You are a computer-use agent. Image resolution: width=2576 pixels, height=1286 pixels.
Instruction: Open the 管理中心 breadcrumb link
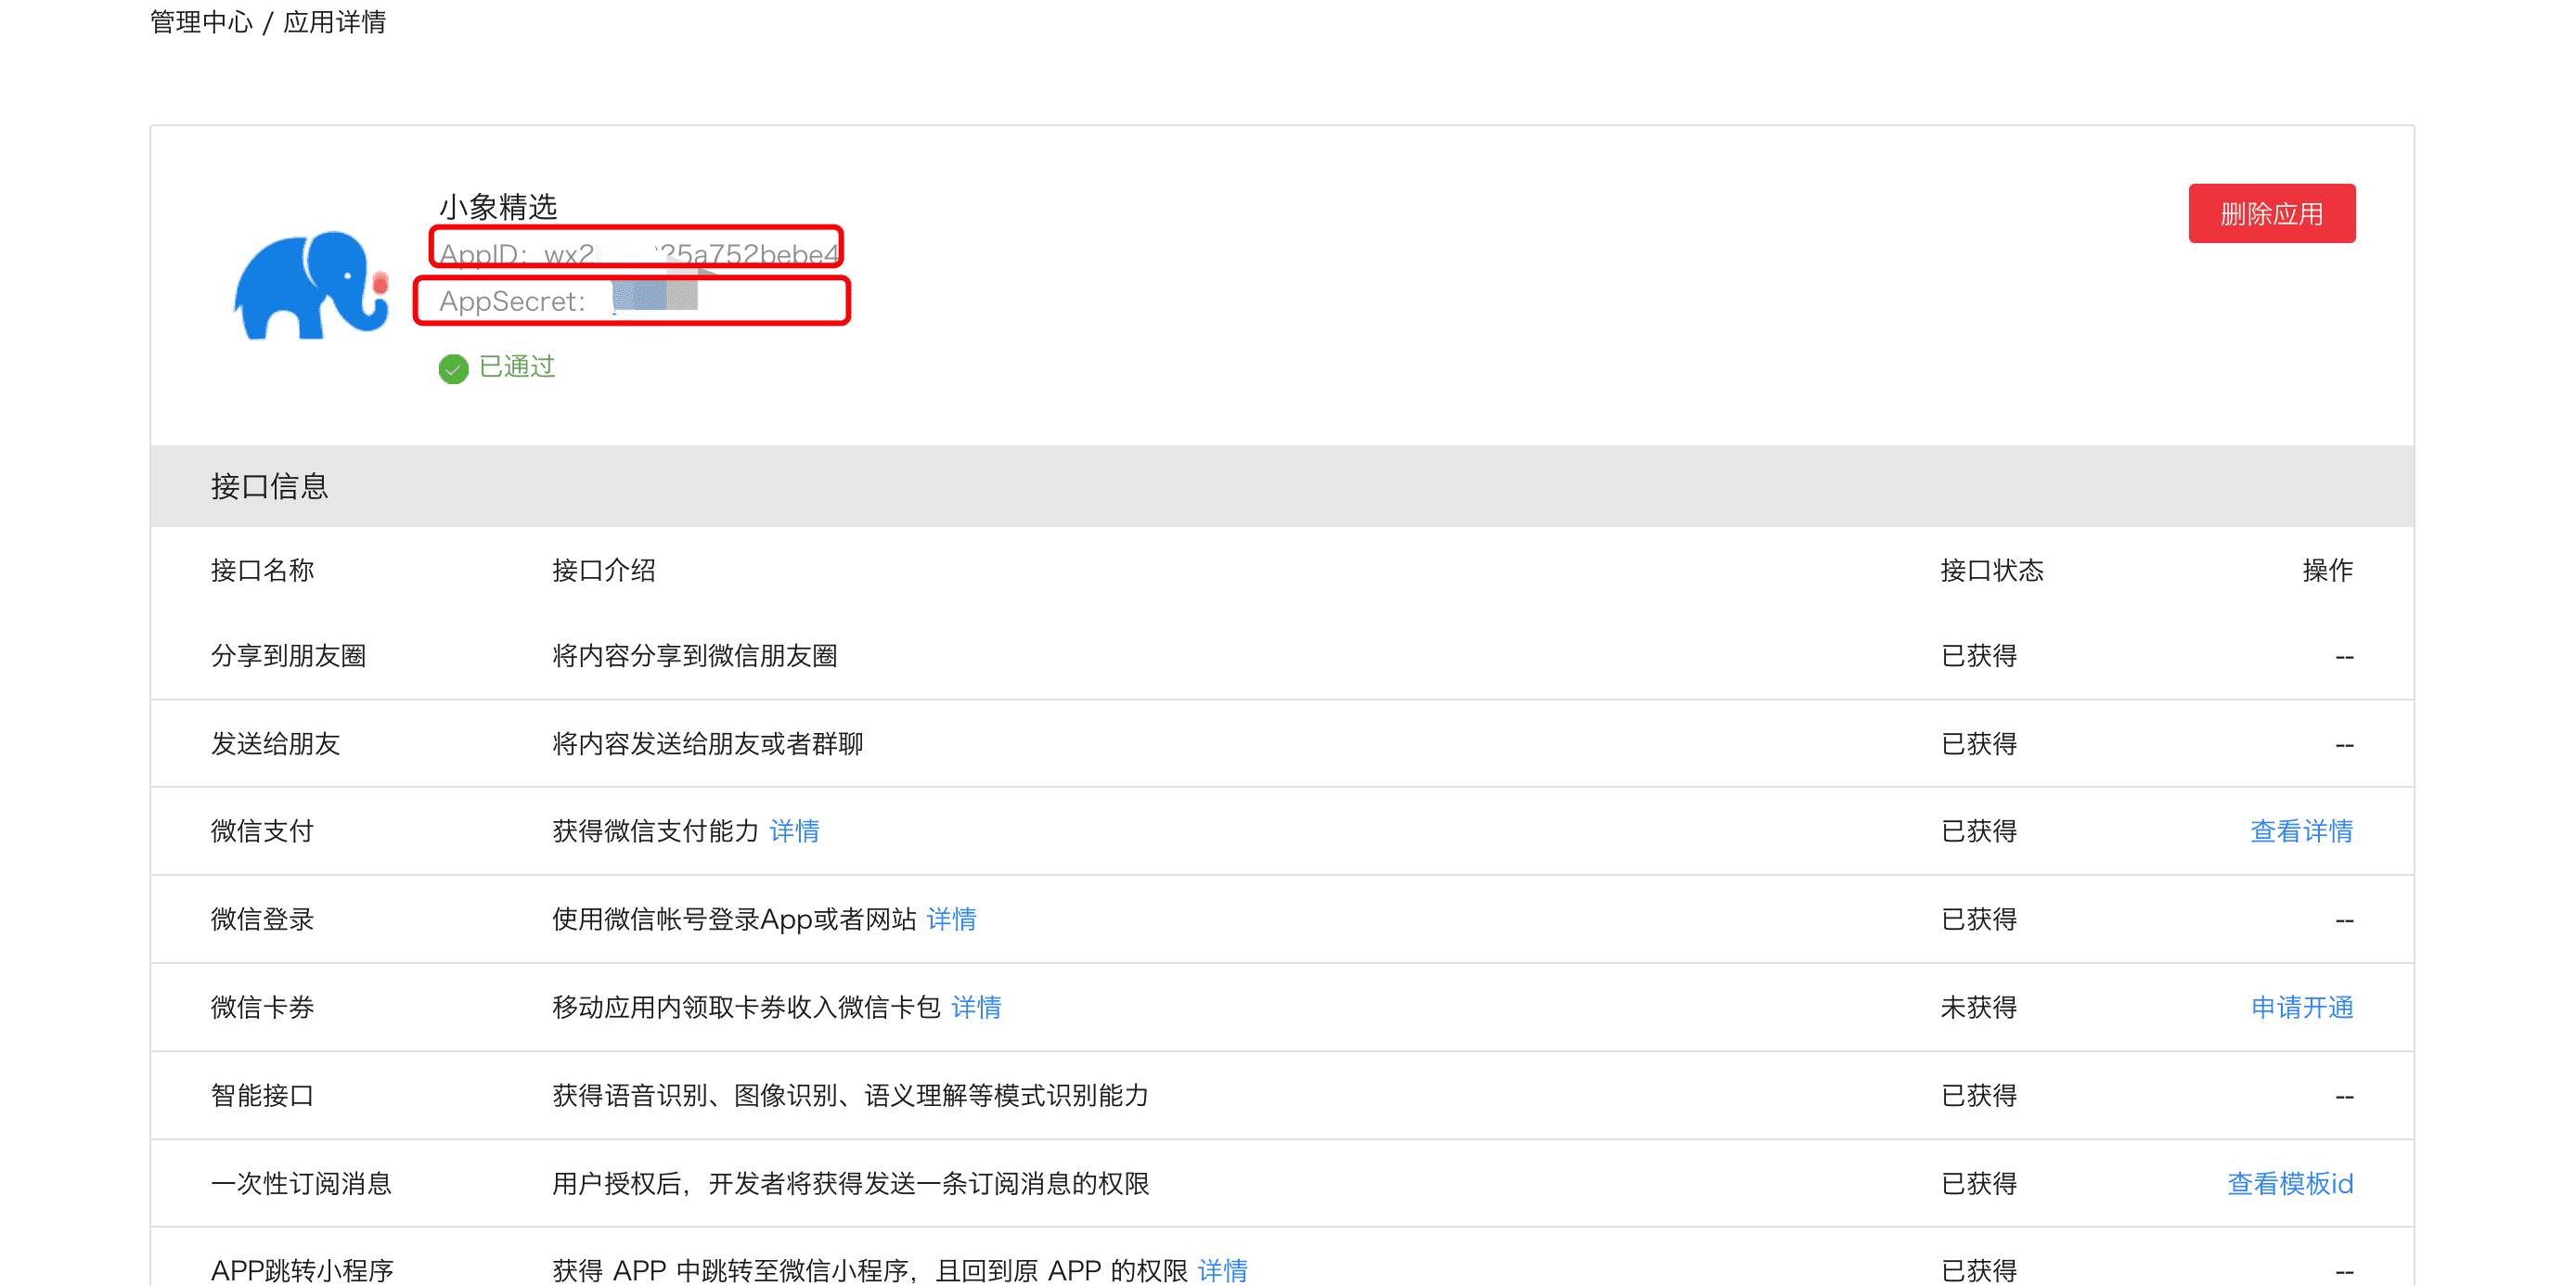(x=201, y=22)
